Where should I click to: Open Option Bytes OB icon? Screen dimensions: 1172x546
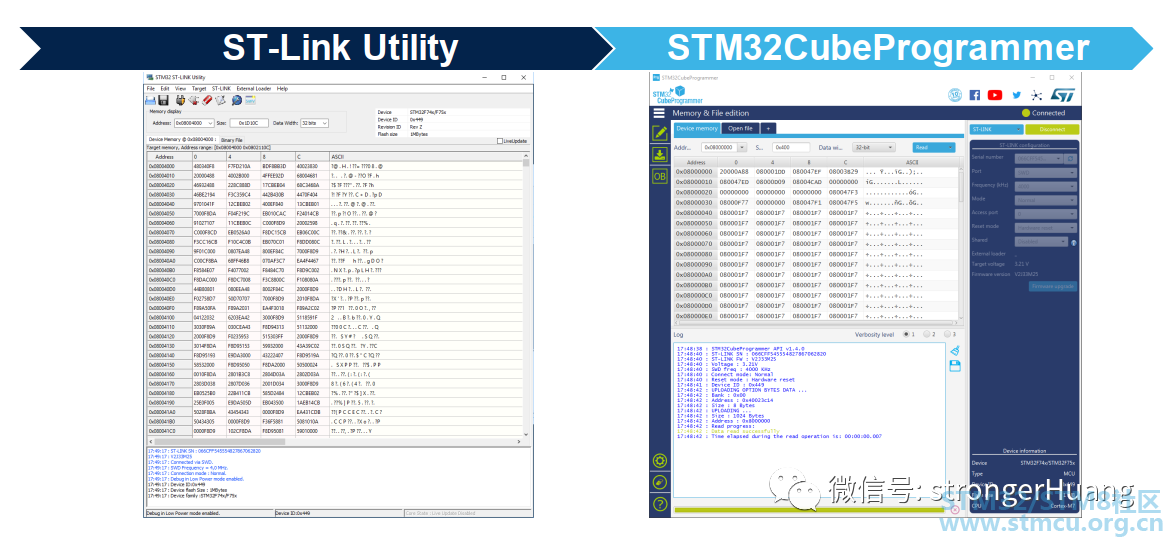tap(660, 177)
